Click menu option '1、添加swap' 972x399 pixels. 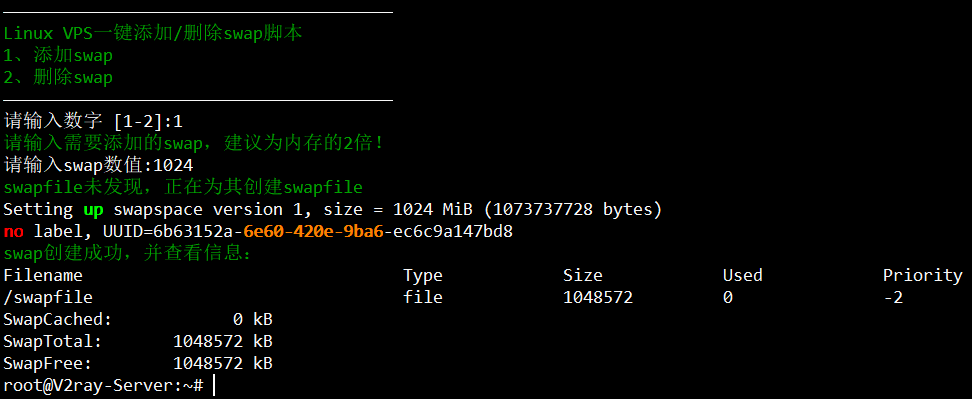click(58, 56)
